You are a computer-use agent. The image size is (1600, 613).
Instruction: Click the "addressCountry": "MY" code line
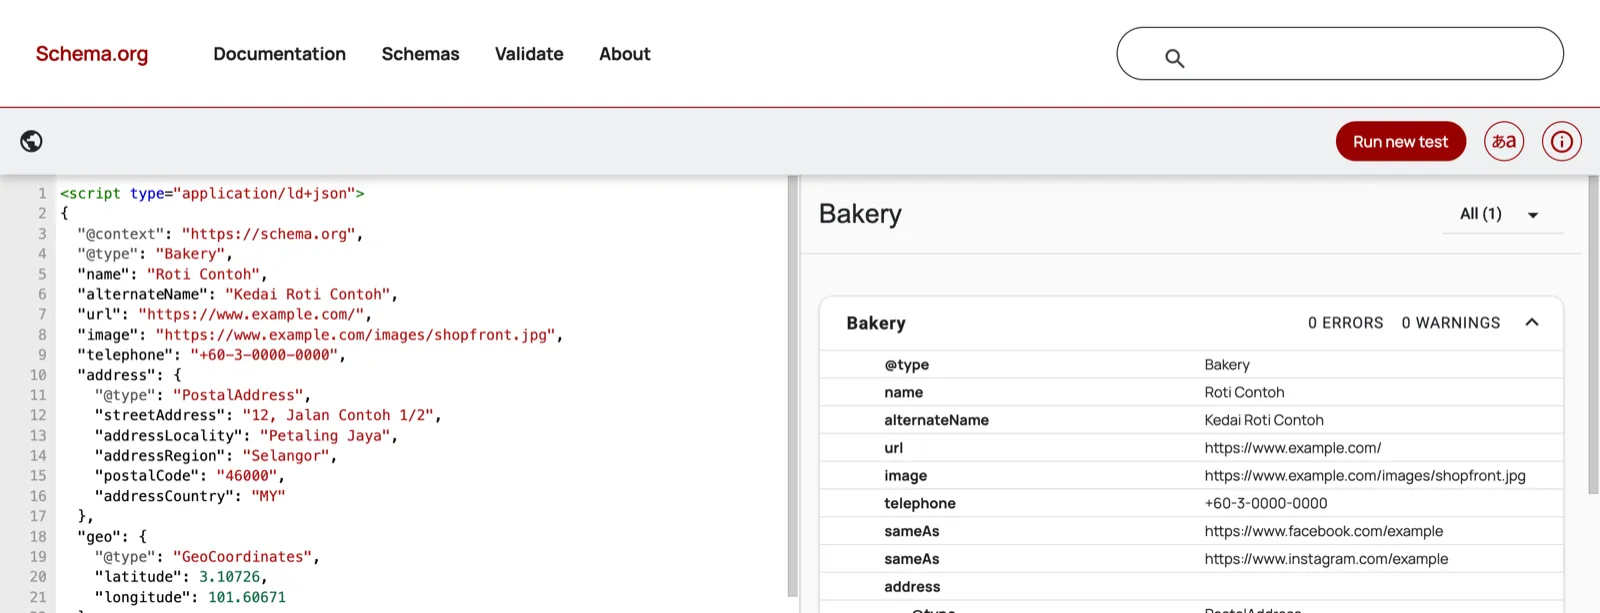pyautogui.click(x=190, y=496)
